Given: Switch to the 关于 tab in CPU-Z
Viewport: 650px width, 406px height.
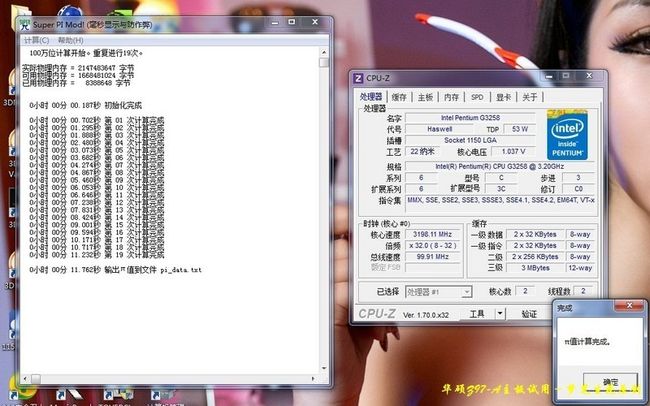Looking at the screenshot, I should (529, 97).
